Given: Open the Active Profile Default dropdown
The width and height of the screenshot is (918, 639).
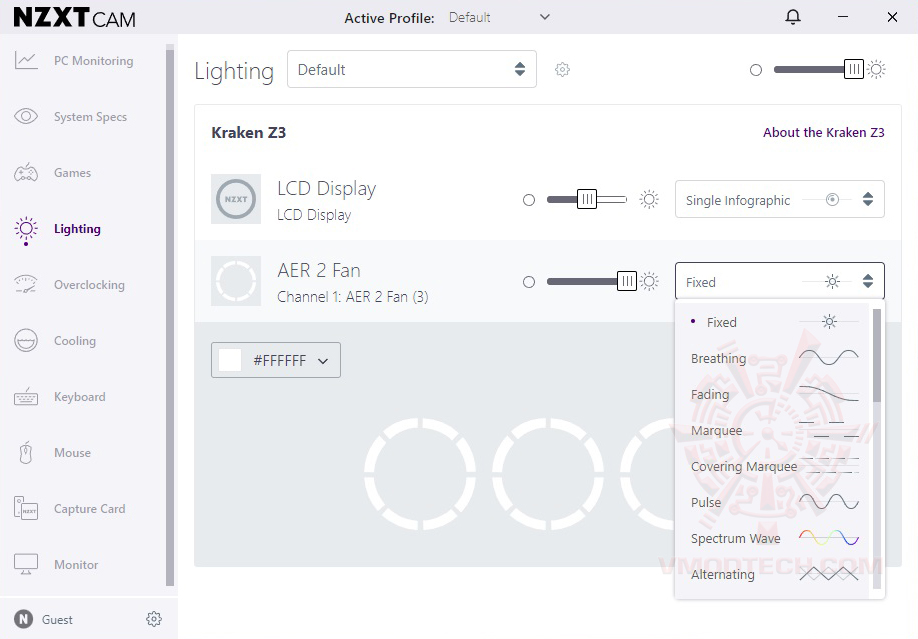Looking at the screenshot, I should [499, 18].
